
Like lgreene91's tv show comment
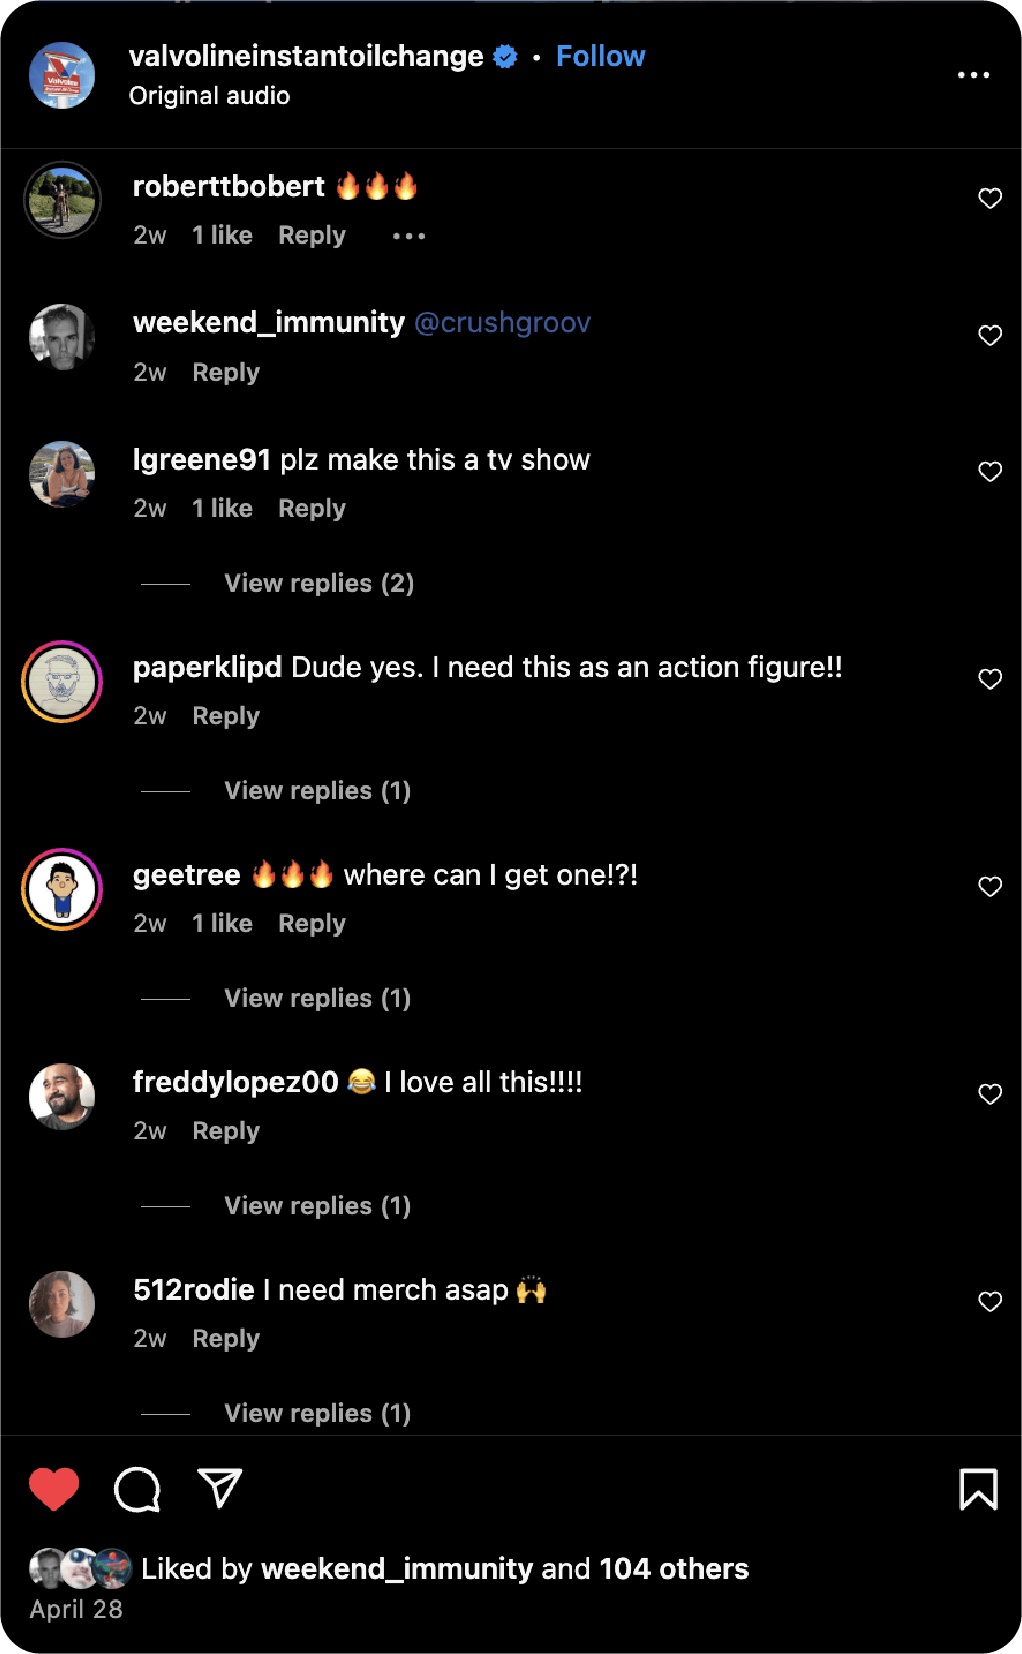(990, 472)
